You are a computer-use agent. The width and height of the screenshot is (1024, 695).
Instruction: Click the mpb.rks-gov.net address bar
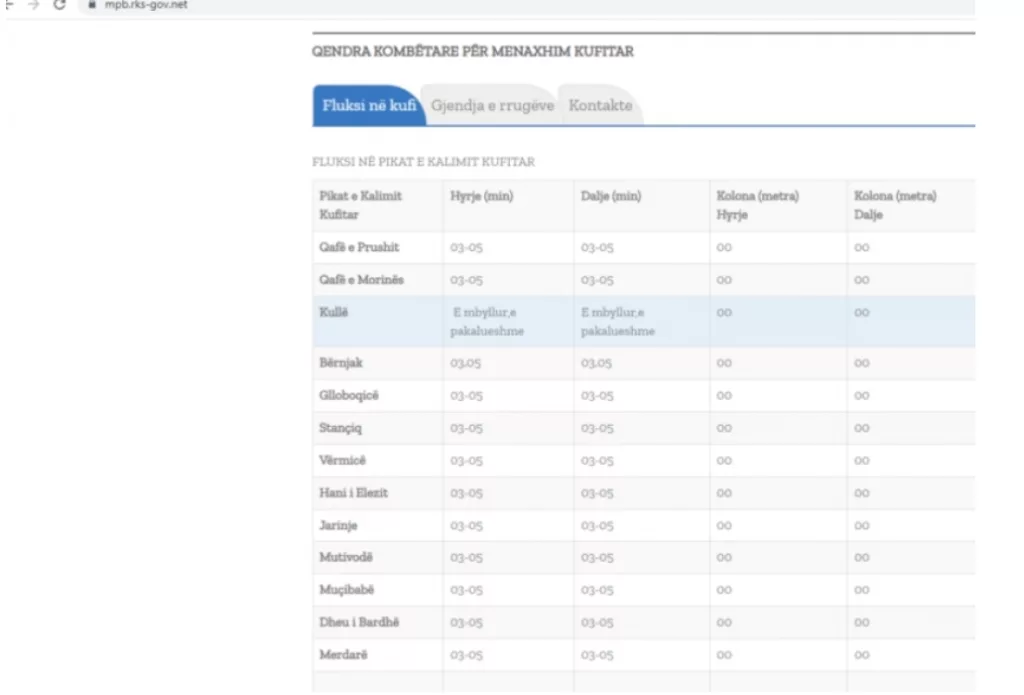point(526,5)
